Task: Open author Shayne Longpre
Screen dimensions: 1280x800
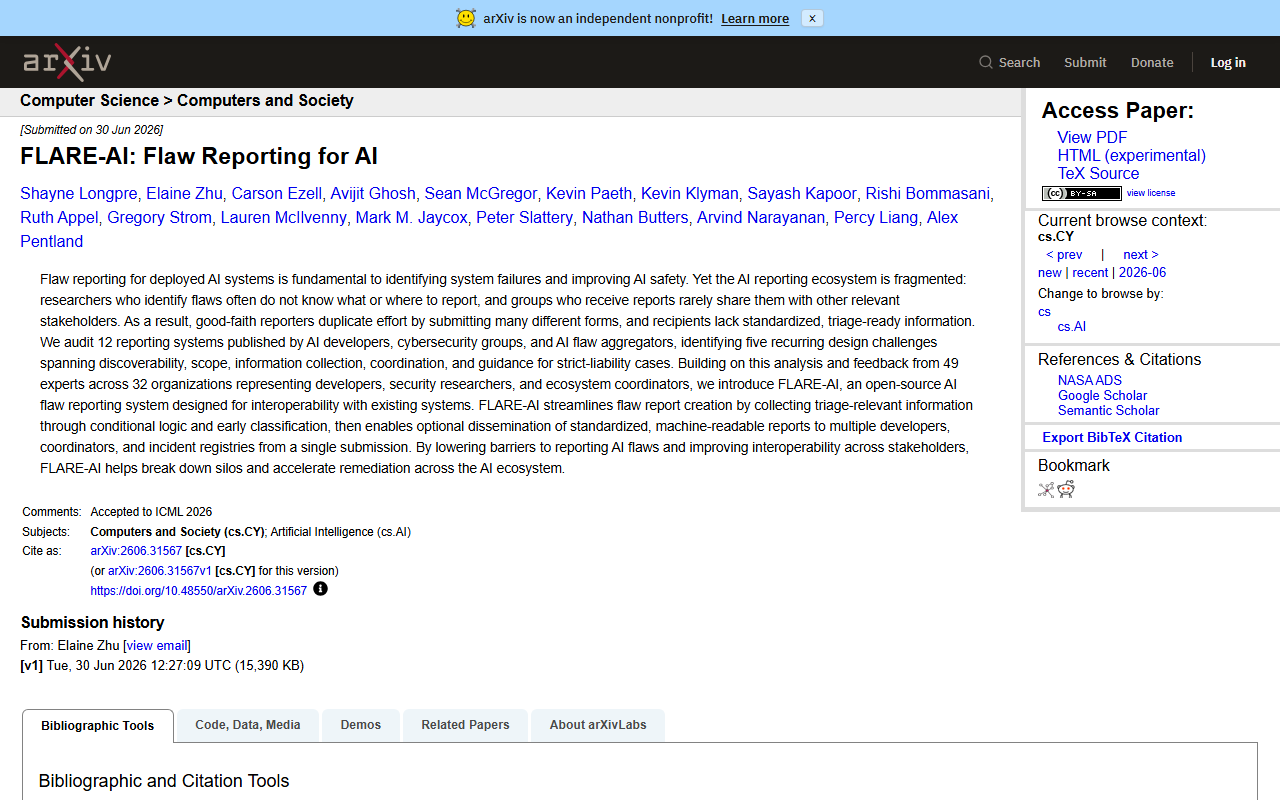Action: (x=79, y=193)
